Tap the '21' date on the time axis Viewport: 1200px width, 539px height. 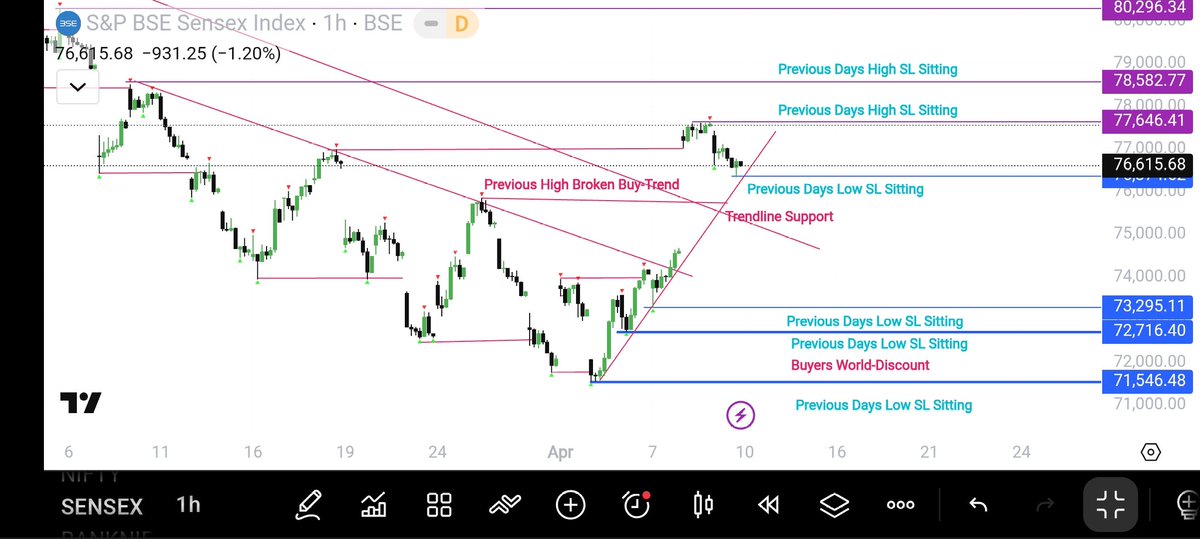(x=929, y=452)
